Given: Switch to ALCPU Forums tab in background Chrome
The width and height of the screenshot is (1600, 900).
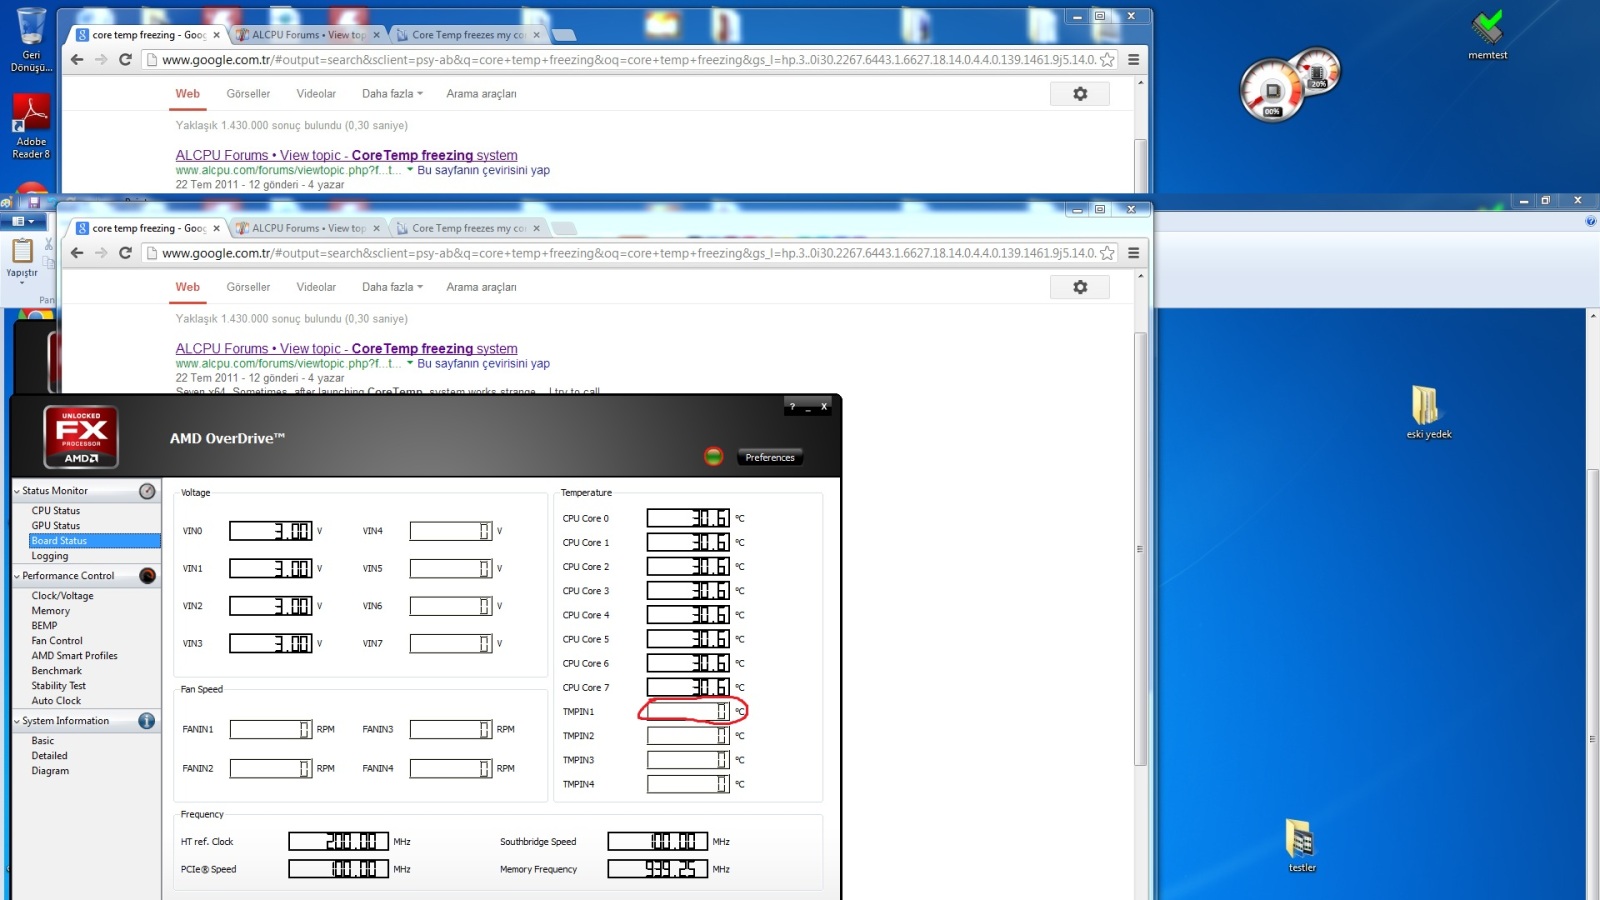Looking at the screenshot, I should pyautogui.click(x=307, y=35).
